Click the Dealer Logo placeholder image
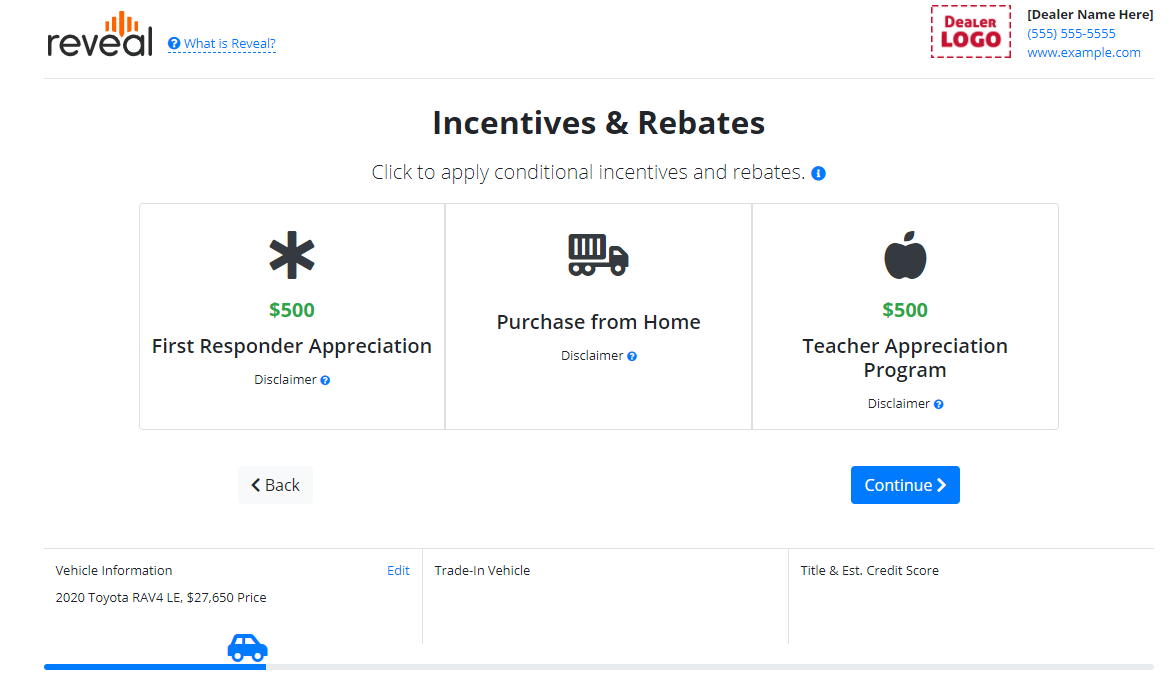 971,31
